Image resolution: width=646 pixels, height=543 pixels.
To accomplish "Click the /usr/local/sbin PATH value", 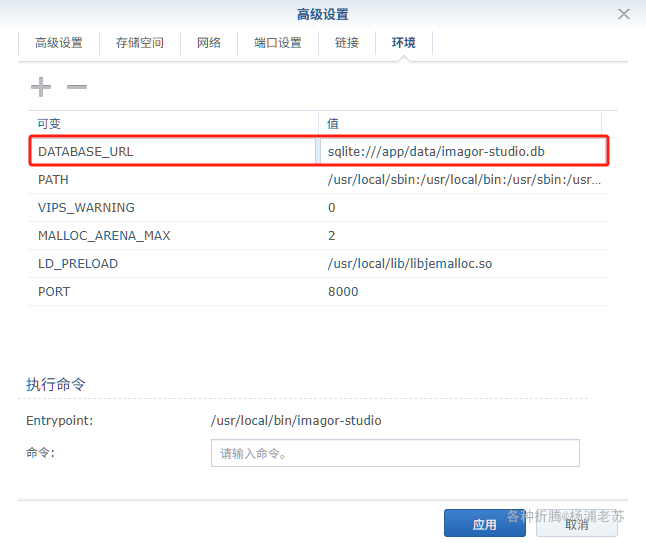I will click(464, 180).
